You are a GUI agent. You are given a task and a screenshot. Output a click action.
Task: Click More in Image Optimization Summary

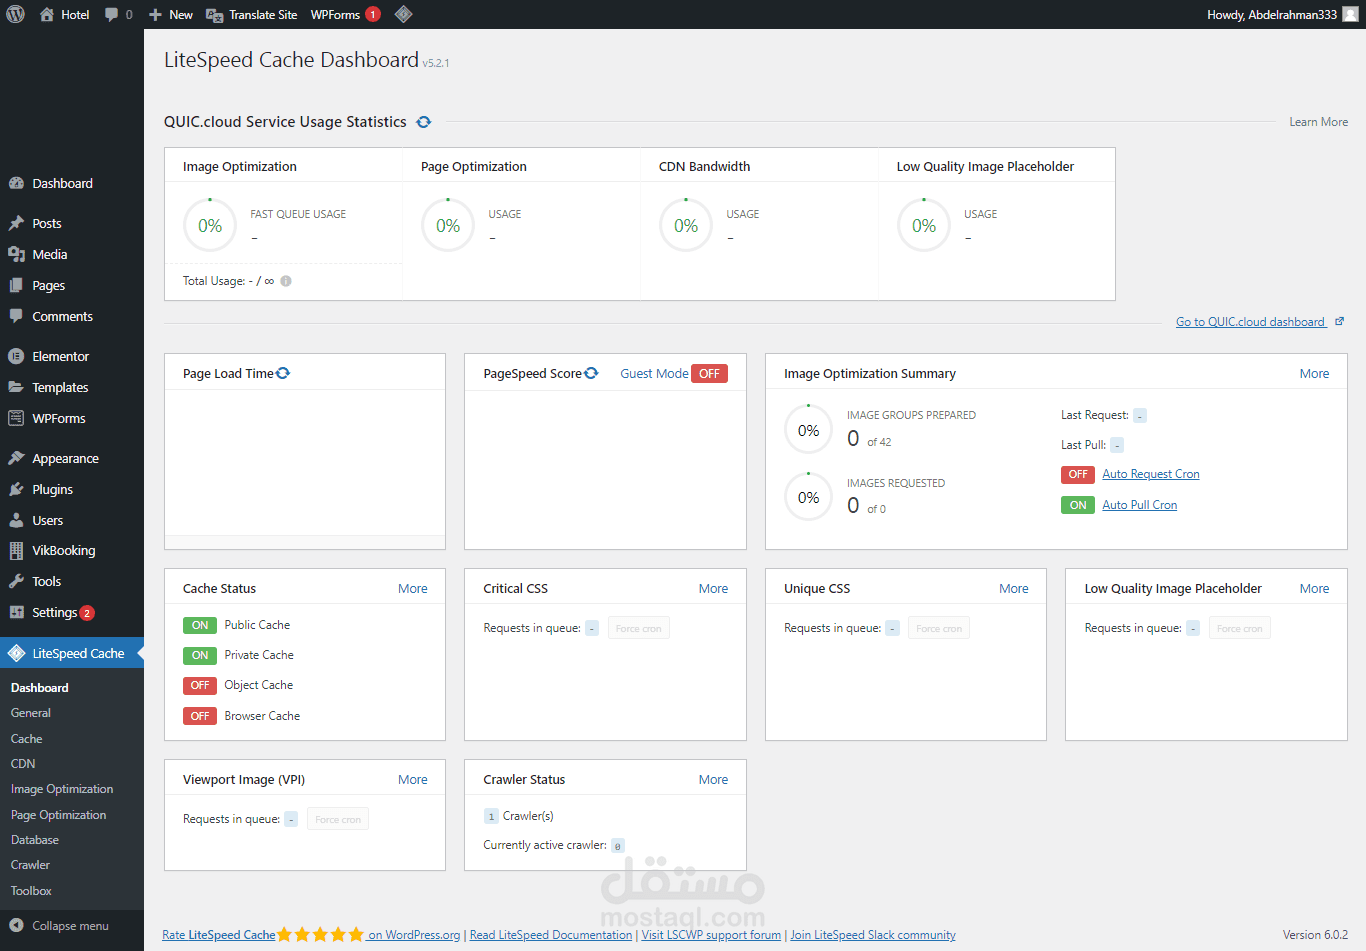click(1314, 374)
